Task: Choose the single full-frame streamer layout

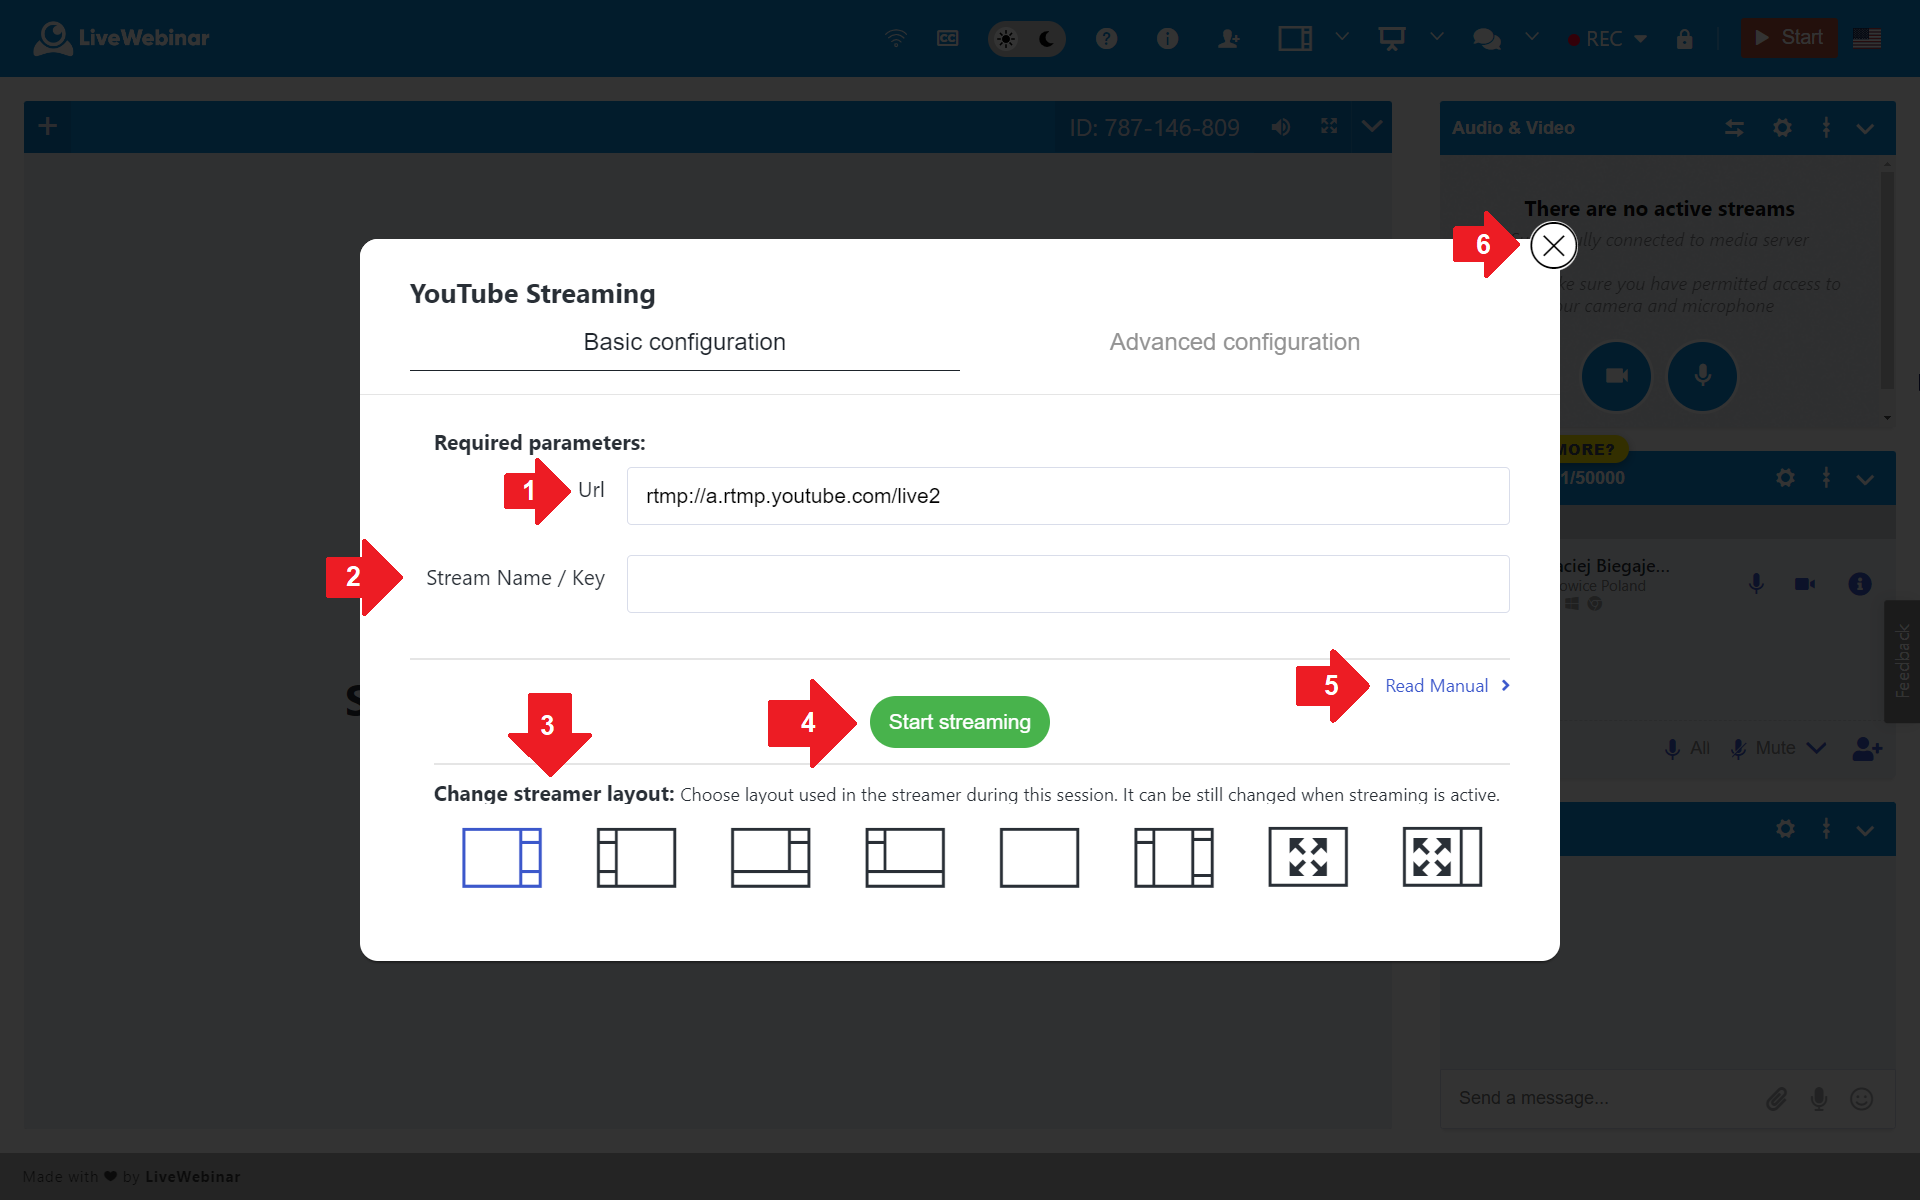Action: [x=1039, y=857]
